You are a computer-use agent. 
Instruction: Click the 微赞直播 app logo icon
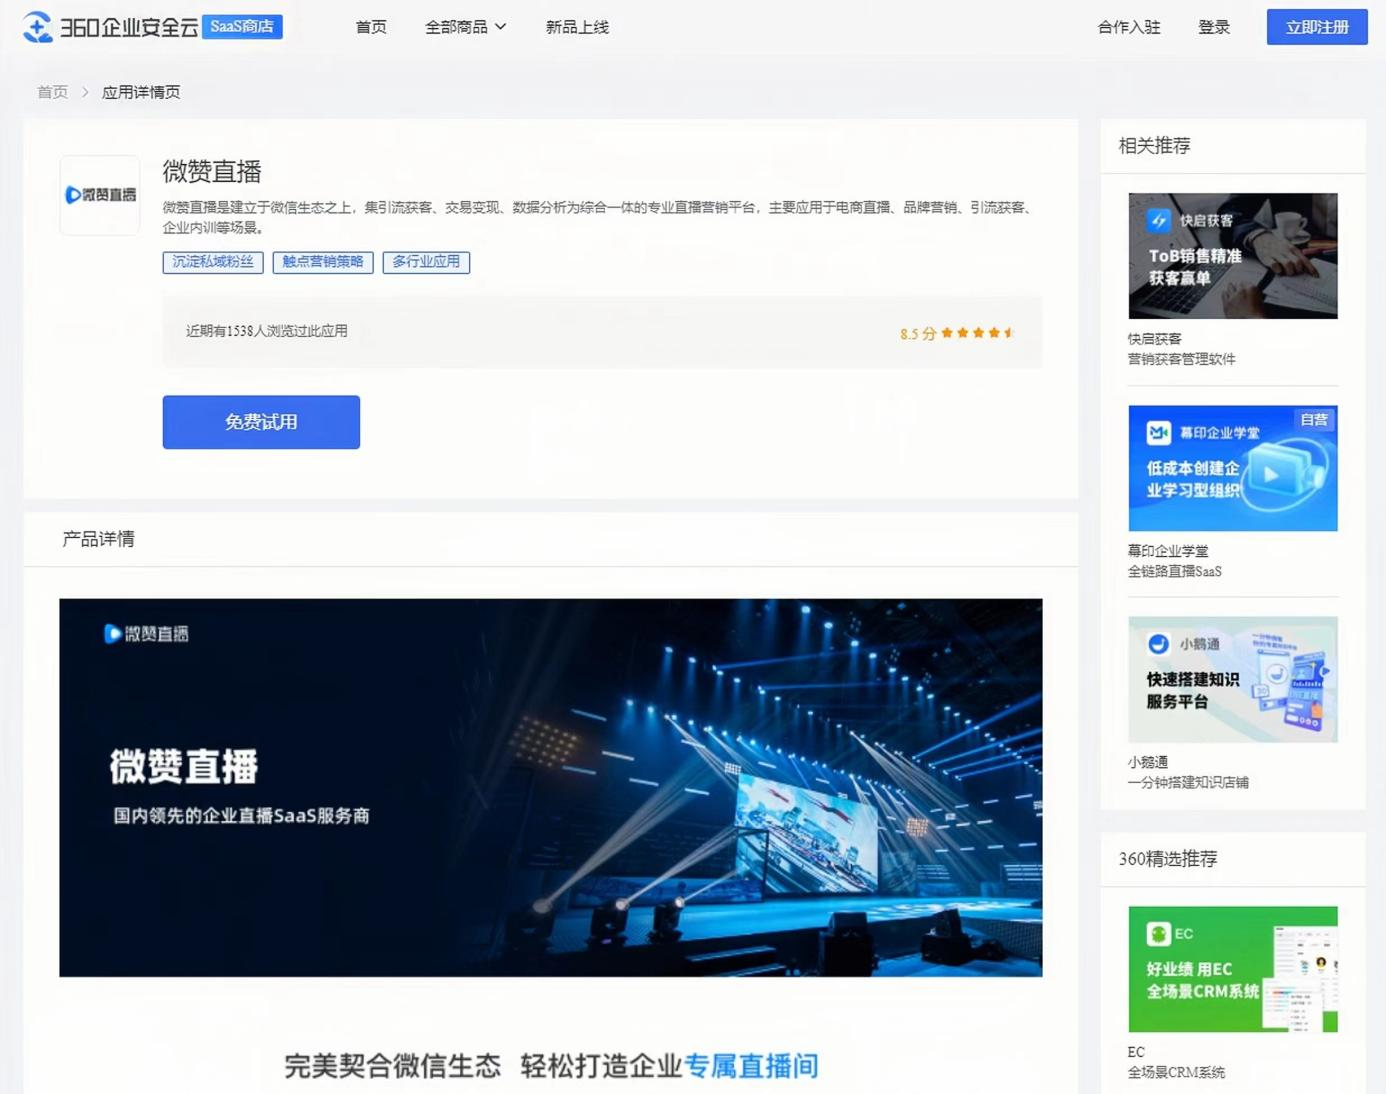(x=100, y=195)
